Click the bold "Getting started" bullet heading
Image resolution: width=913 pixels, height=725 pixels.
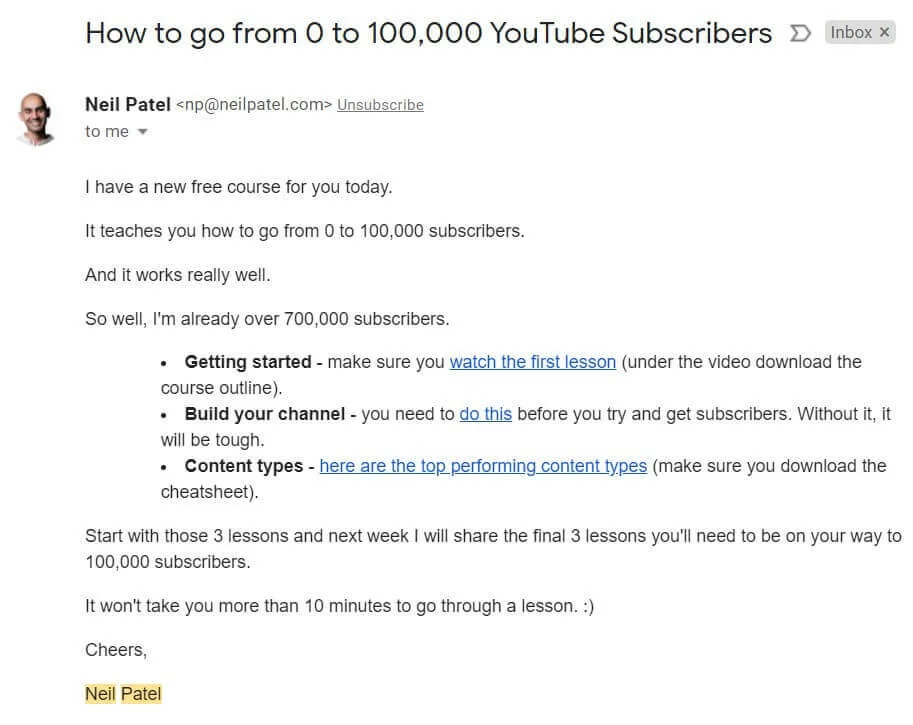pyautogui.click(x=249, y=362)
